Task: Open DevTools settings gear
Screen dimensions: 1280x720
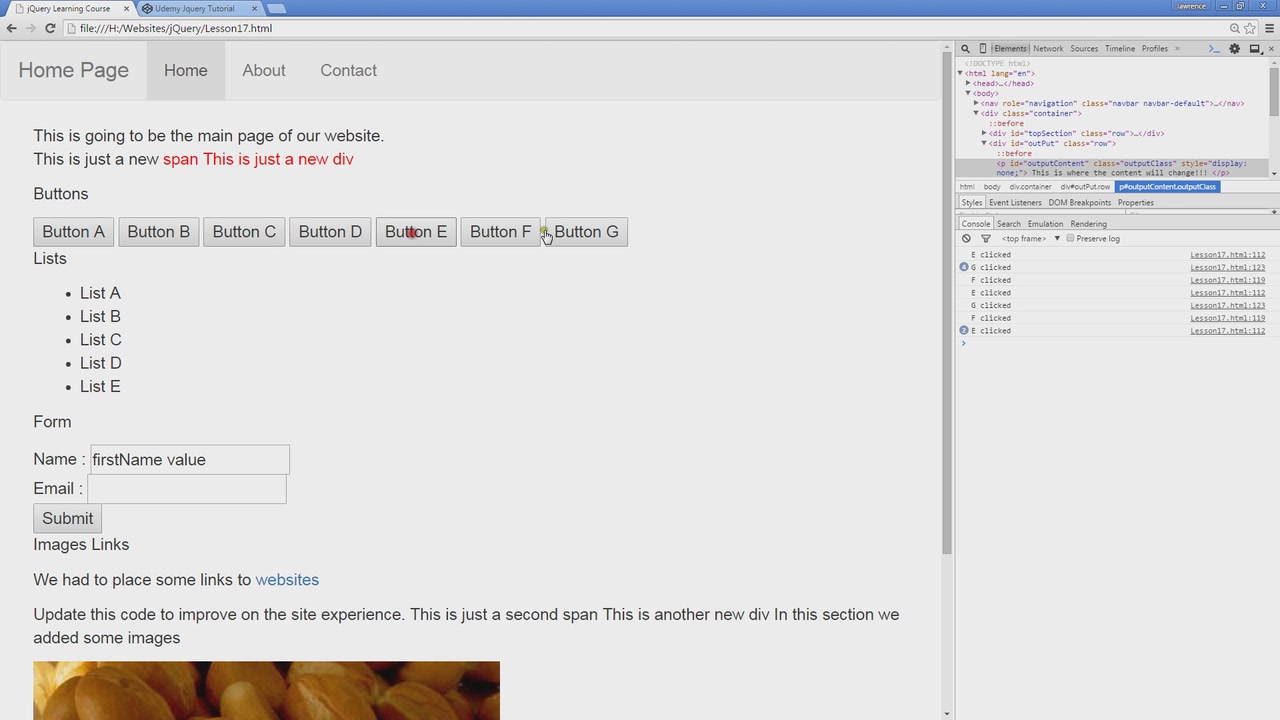Action: [x=1235, y=48]
